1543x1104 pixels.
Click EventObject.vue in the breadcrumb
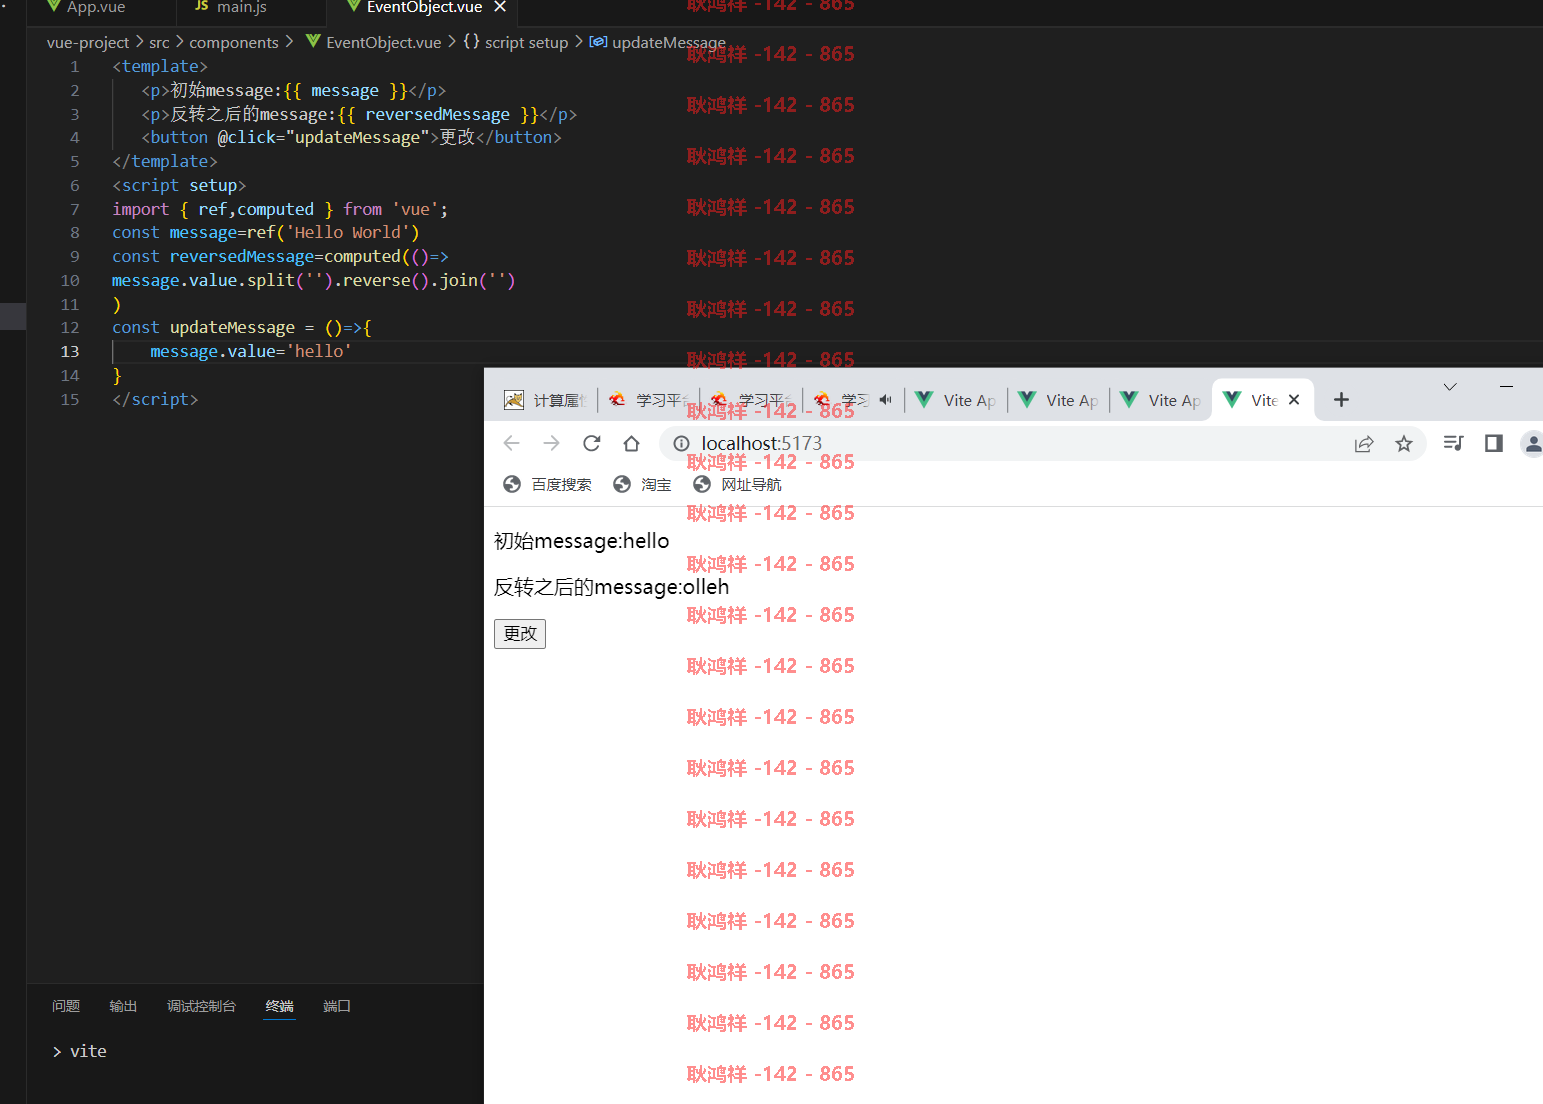(x=374, y=42)
